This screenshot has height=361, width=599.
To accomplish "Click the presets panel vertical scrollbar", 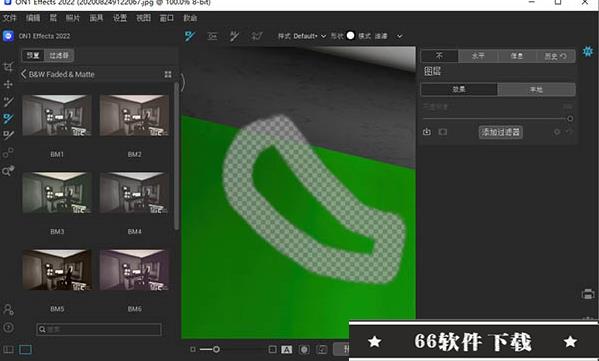I will [176, 156].
